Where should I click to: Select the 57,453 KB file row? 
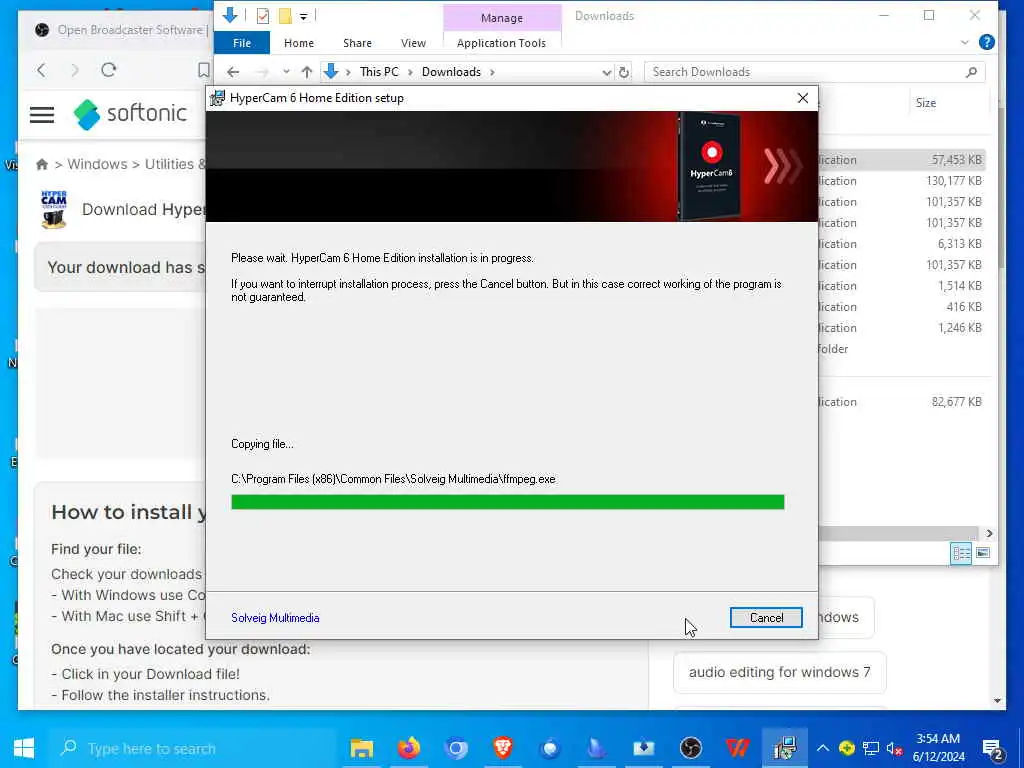coord(901,160)
